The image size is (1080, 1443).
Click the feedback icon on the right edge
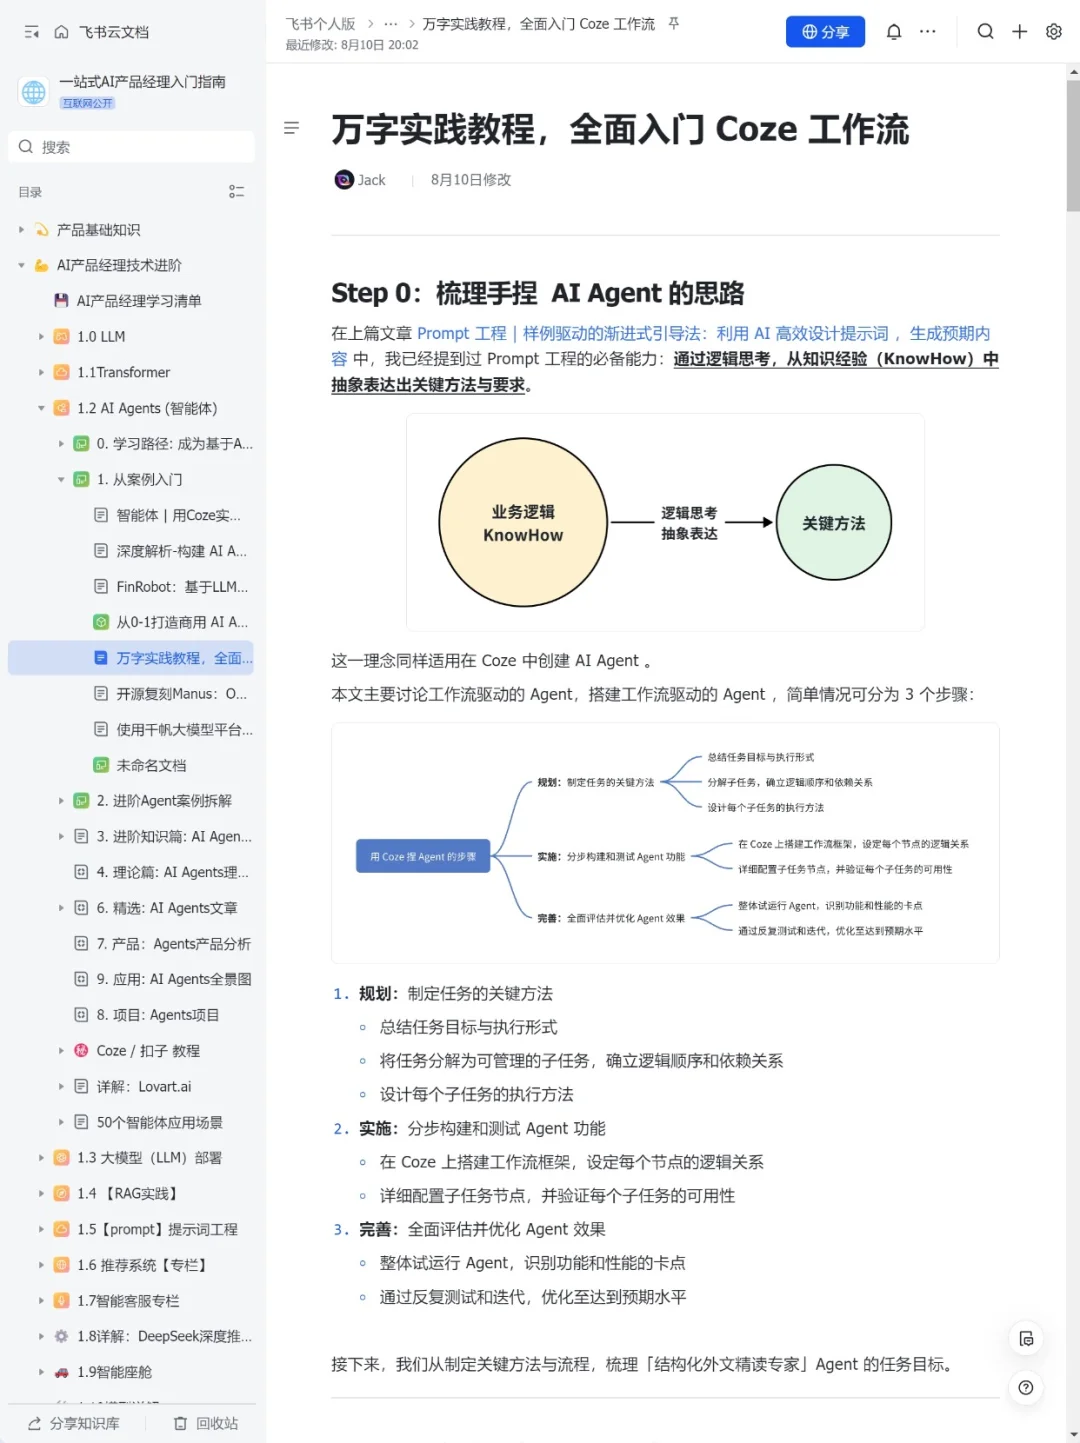tap(1026, 1338)
